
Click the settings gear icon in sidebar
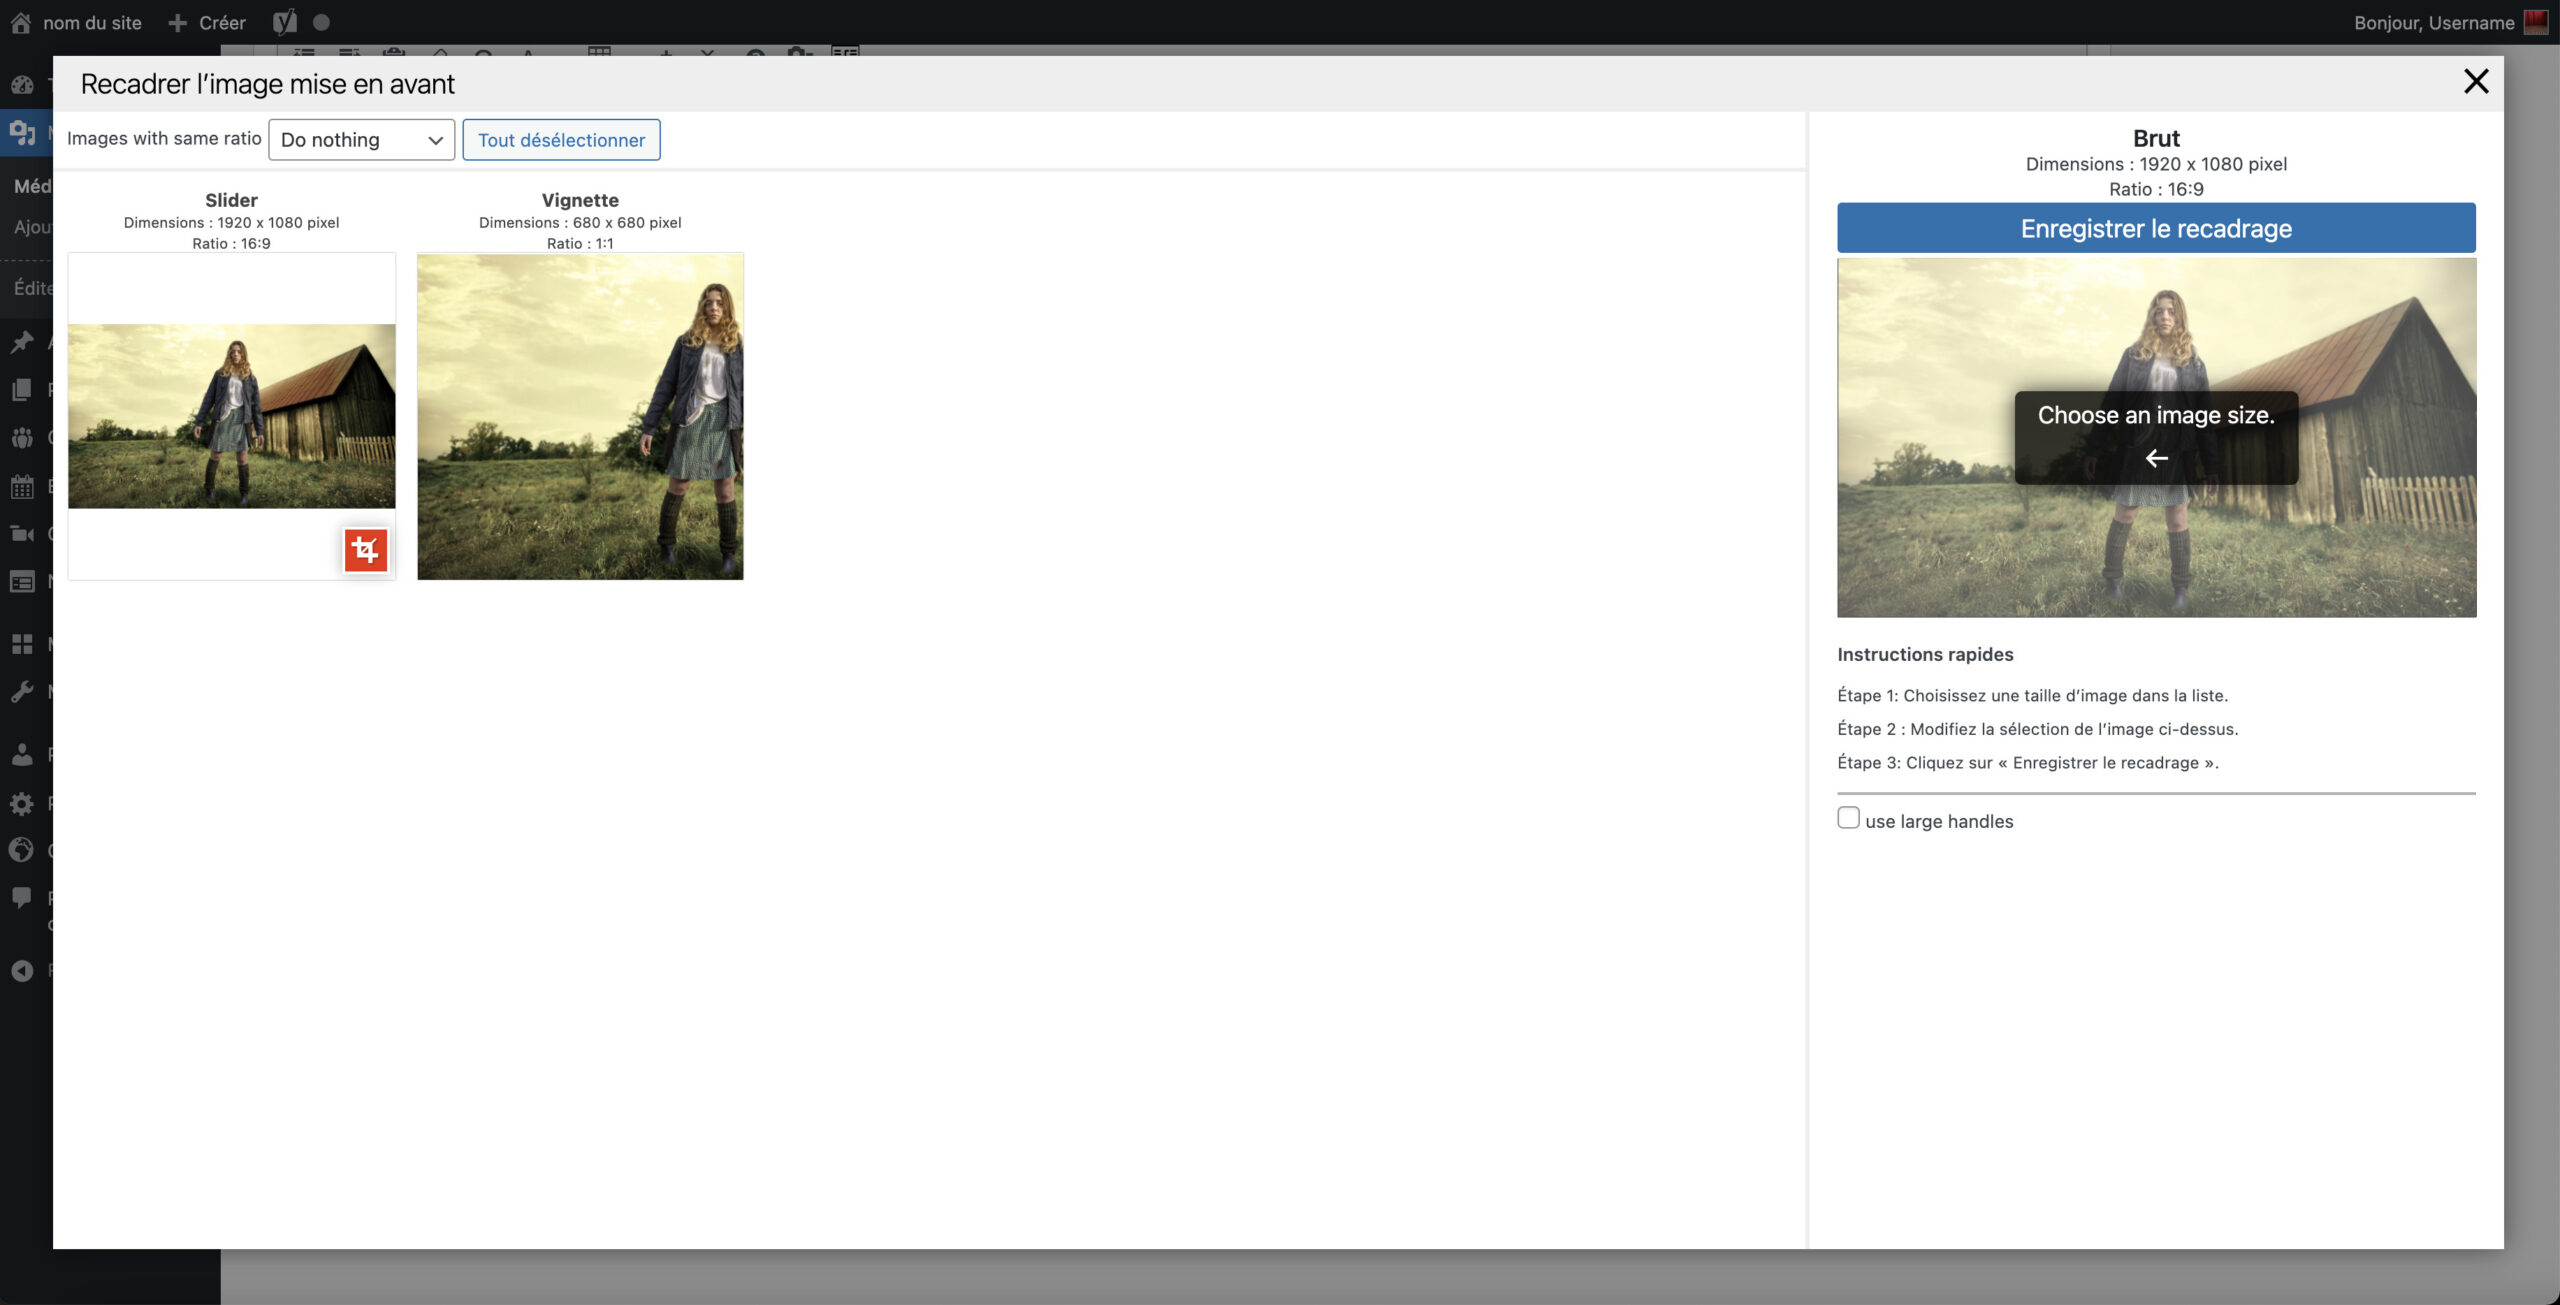click(22, 803)
